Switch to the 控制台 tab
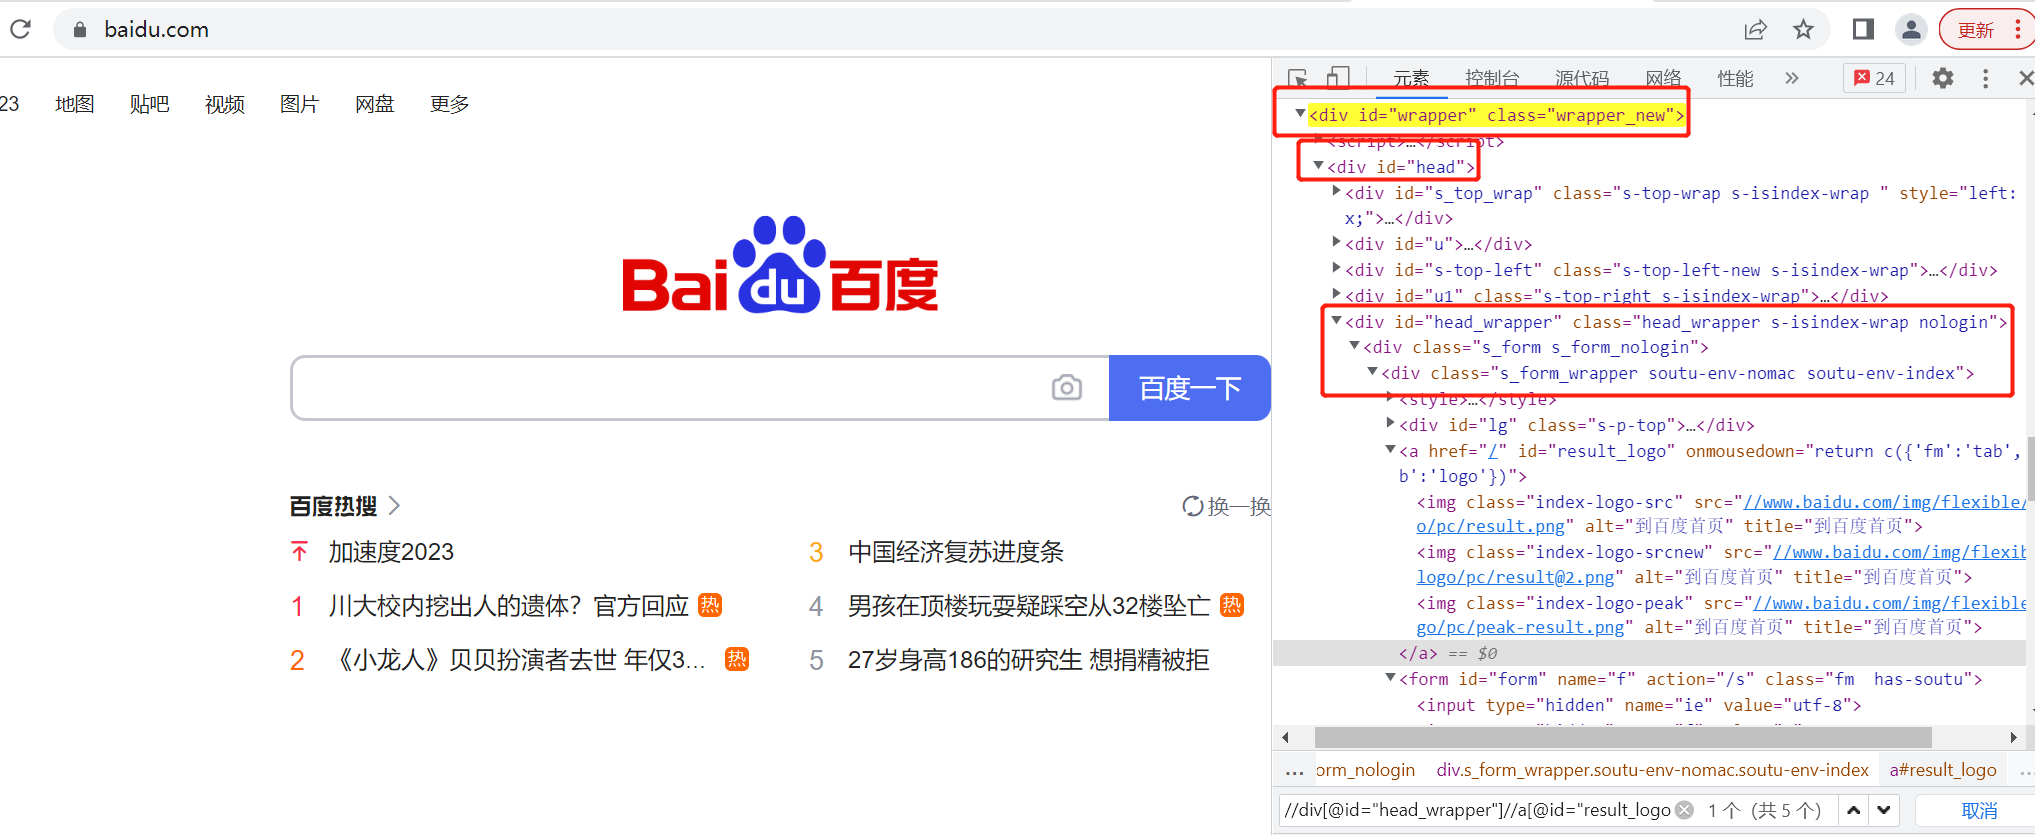 [1492, 78]
